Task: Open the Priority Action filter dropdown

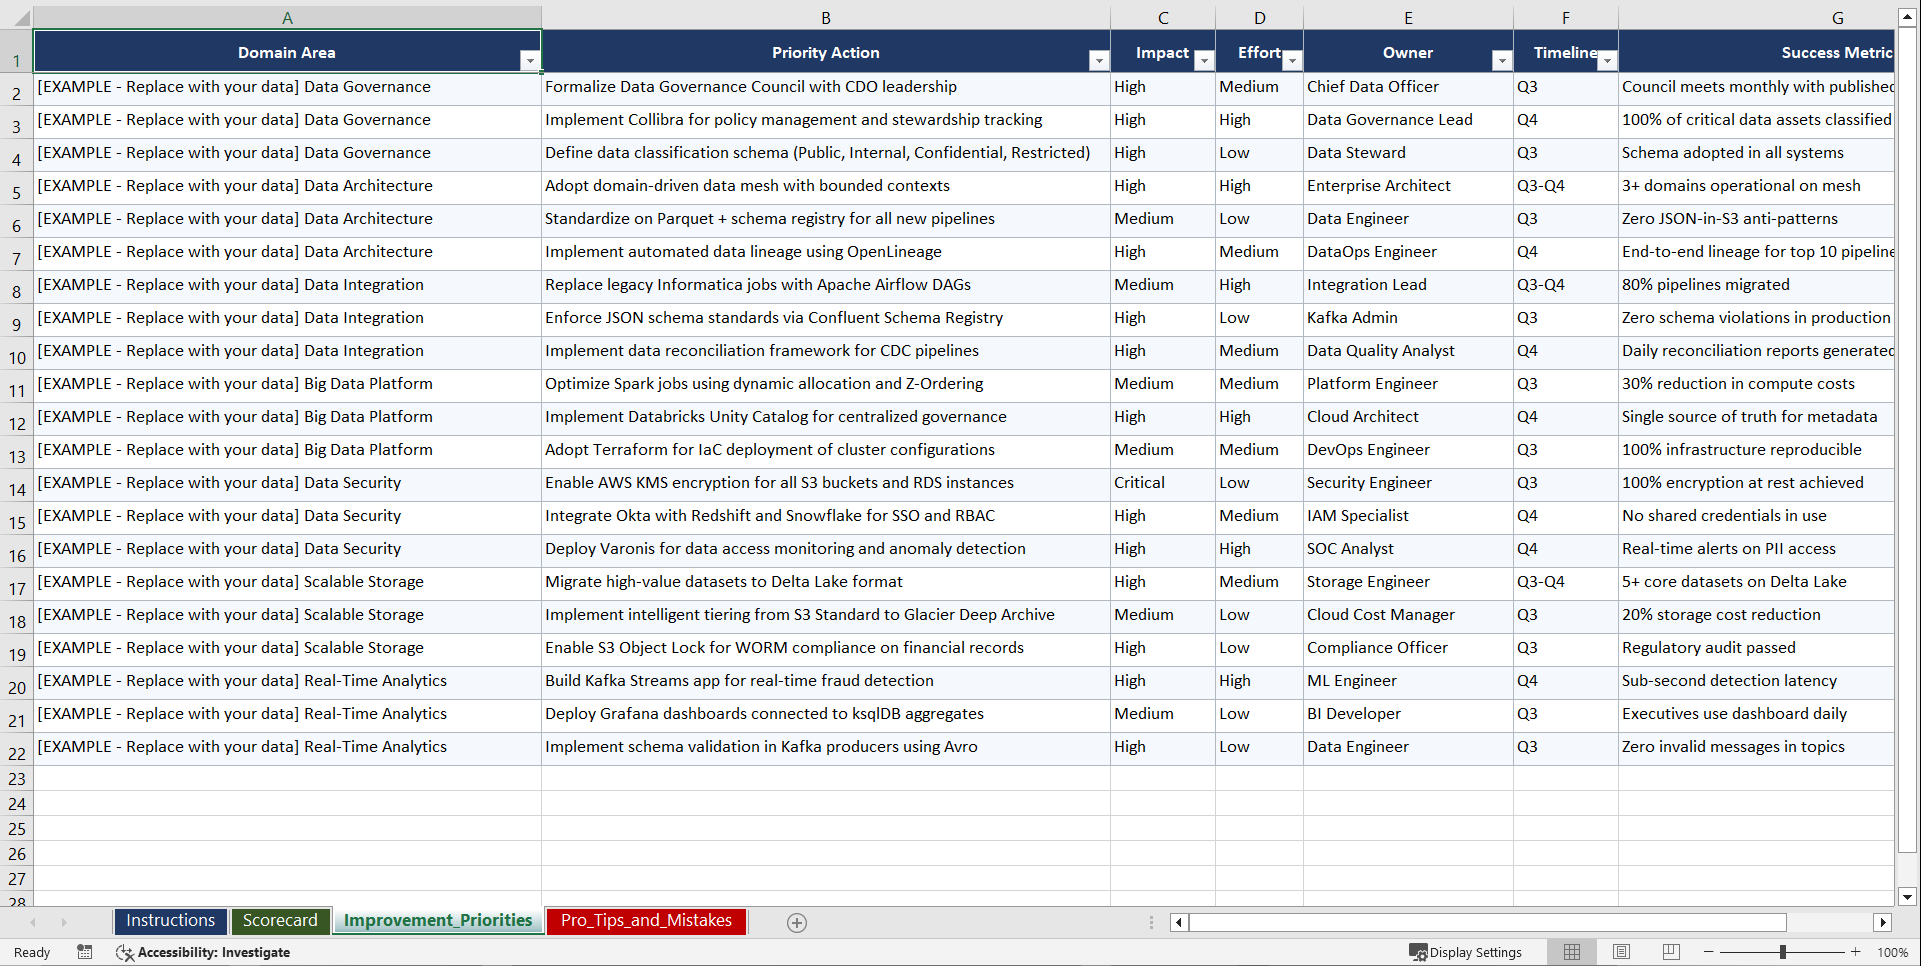Action: click(x=1098, y=61)
